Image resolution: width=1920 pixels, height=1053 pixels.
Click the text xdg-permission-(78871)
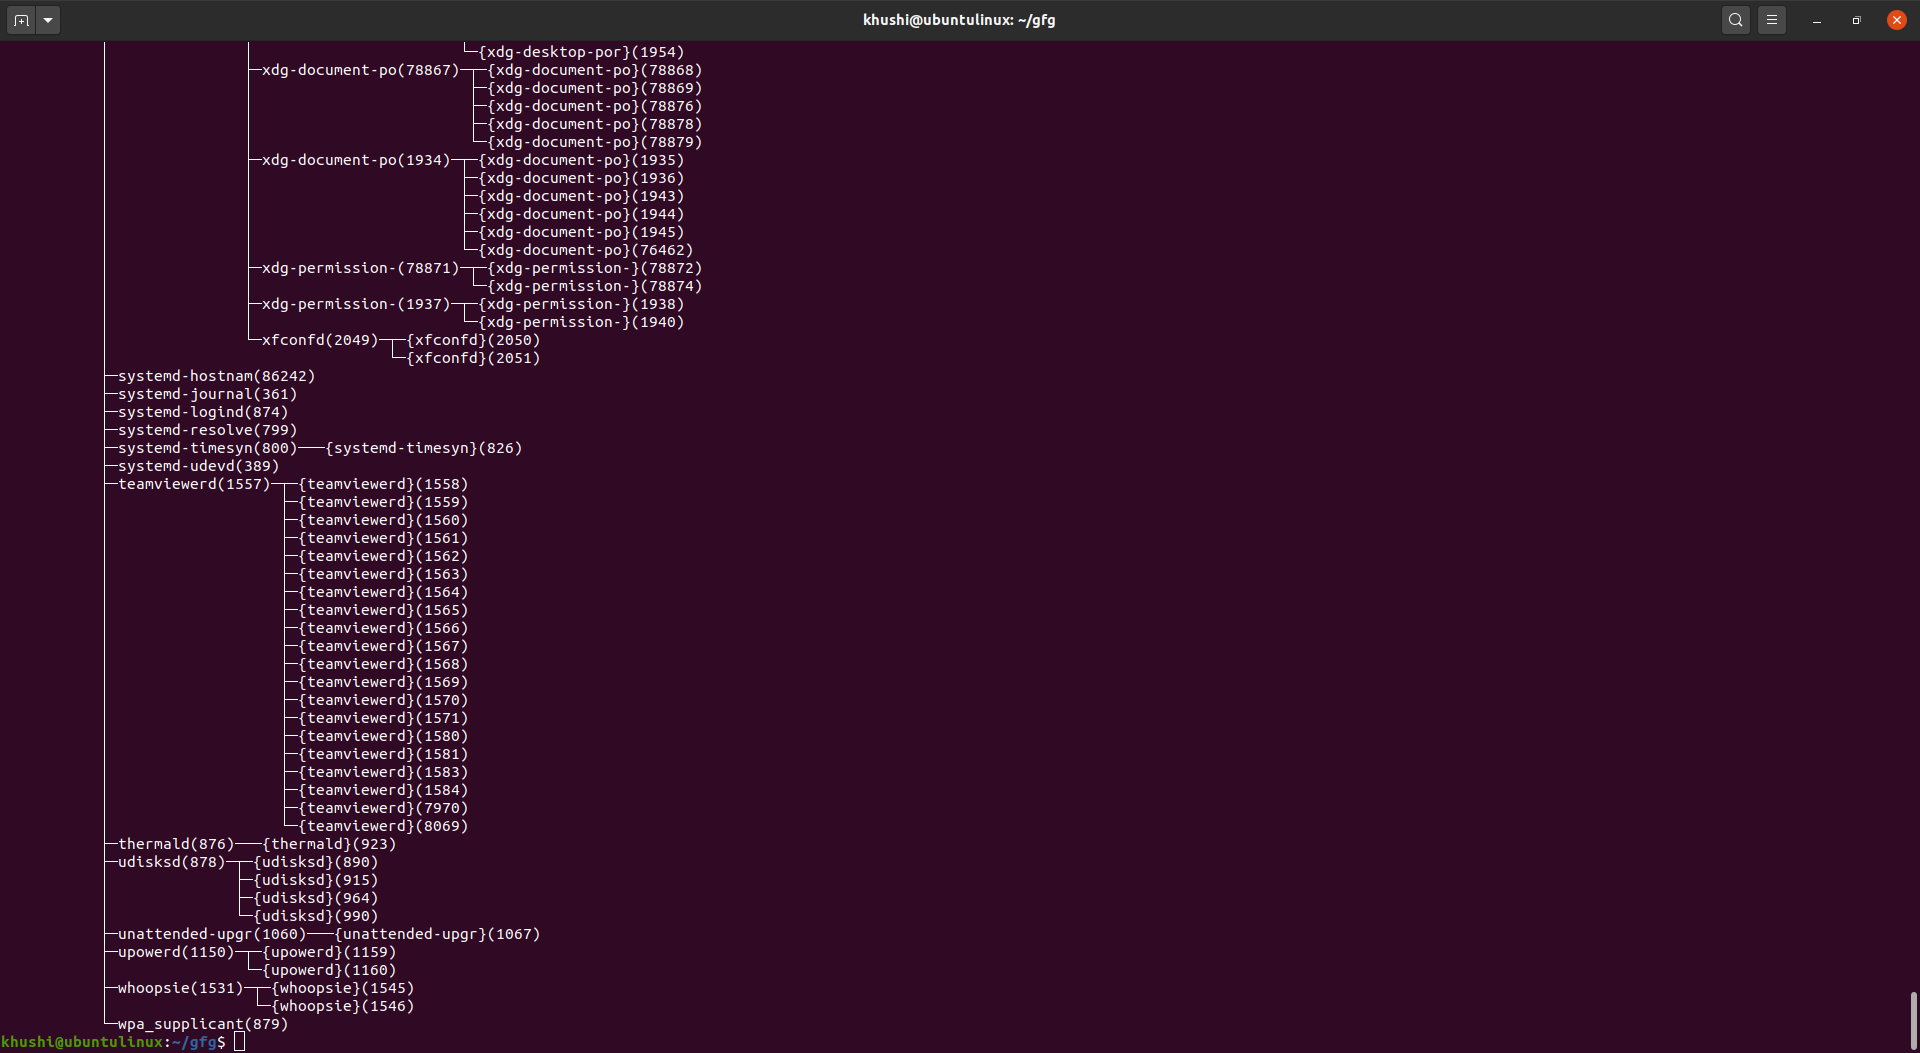360,268
